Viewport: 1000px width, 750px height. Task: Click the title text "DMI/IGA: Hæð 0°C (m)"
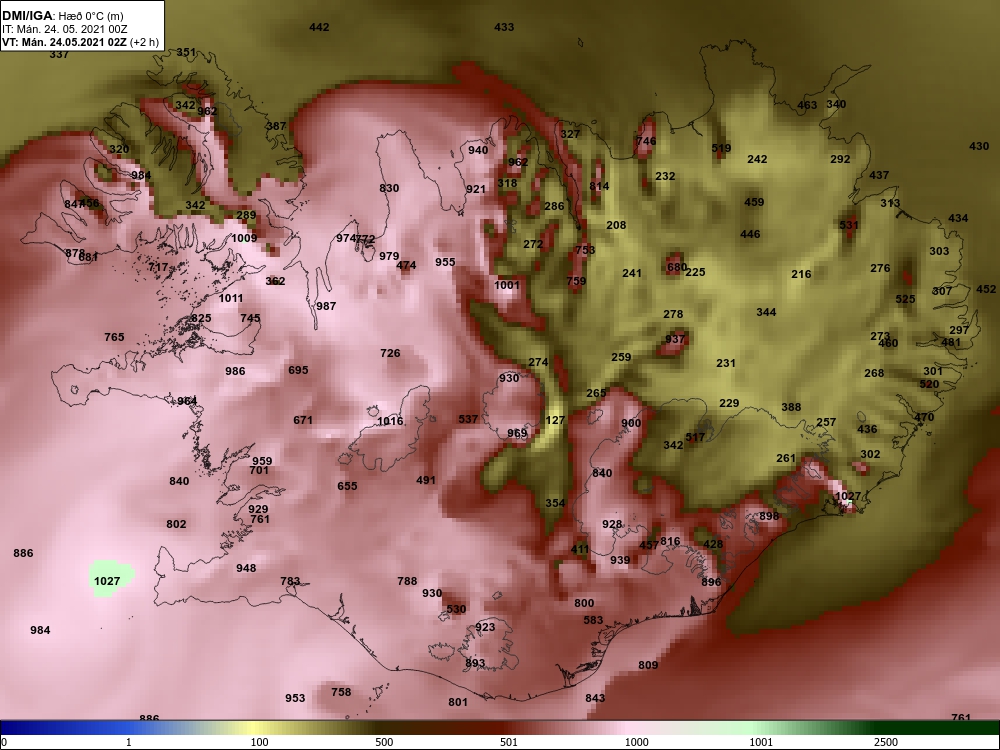pyautogui.click(x=63, y=16)
